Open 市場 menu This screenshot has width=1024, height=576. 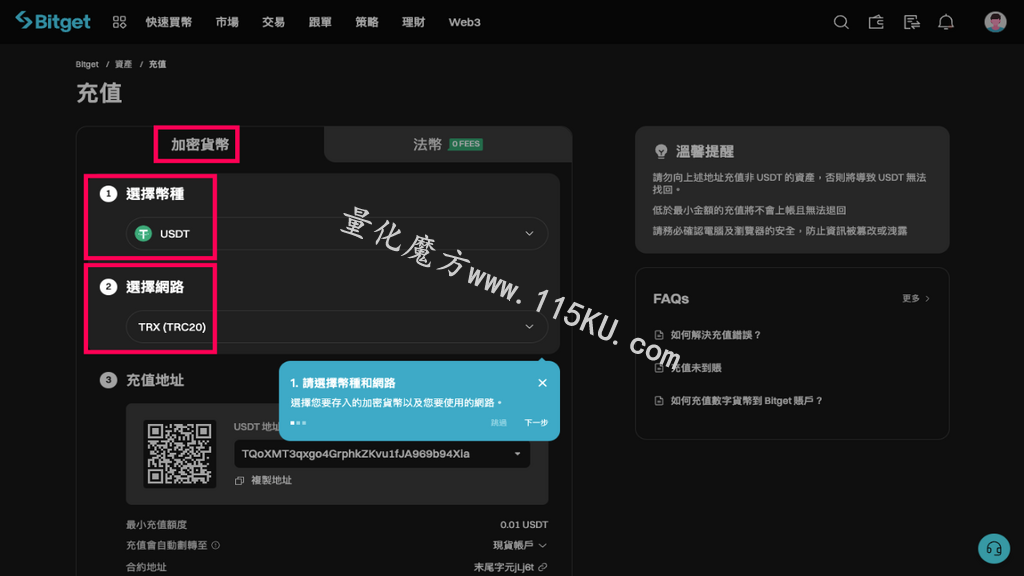(227, 22)
